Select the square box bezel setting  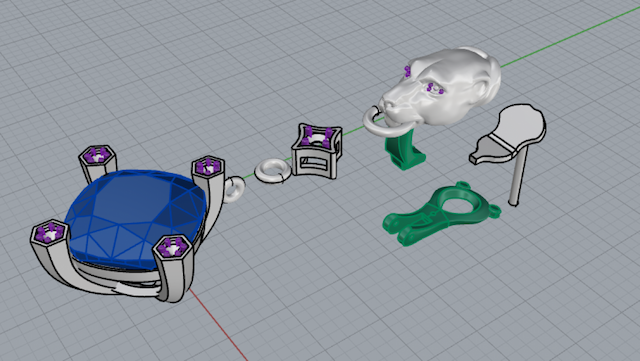[317, 151]
